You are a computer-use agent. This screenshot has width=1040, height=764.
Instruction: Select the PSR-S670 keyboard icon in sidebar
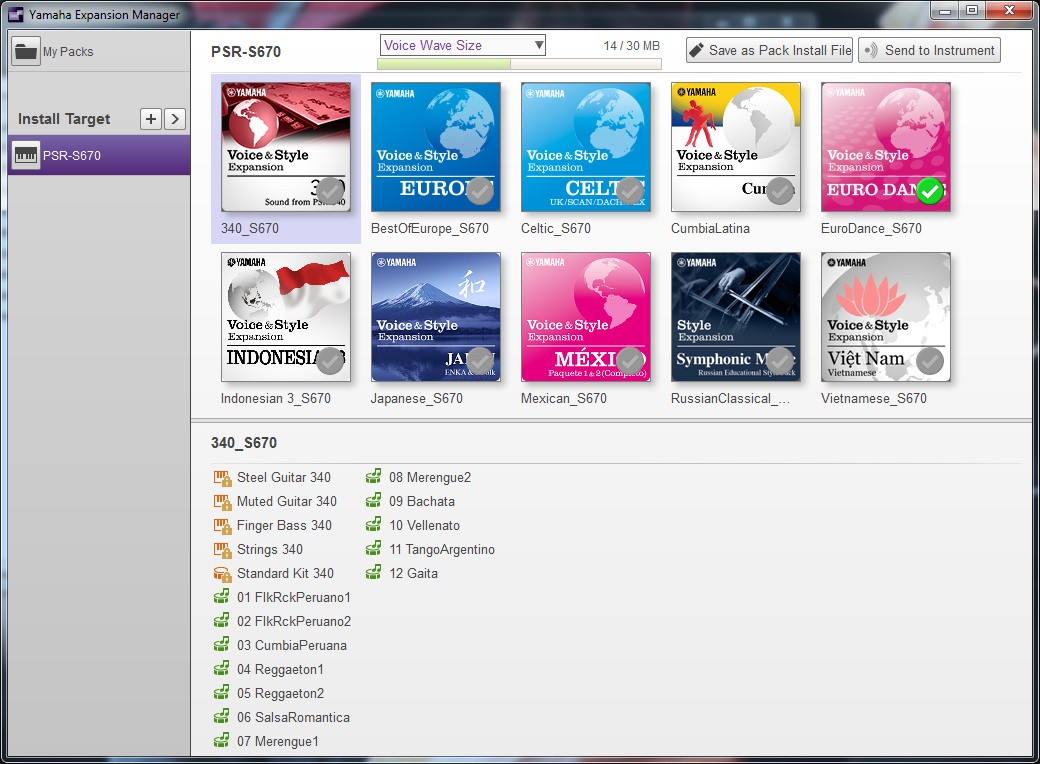pos(26,155)
